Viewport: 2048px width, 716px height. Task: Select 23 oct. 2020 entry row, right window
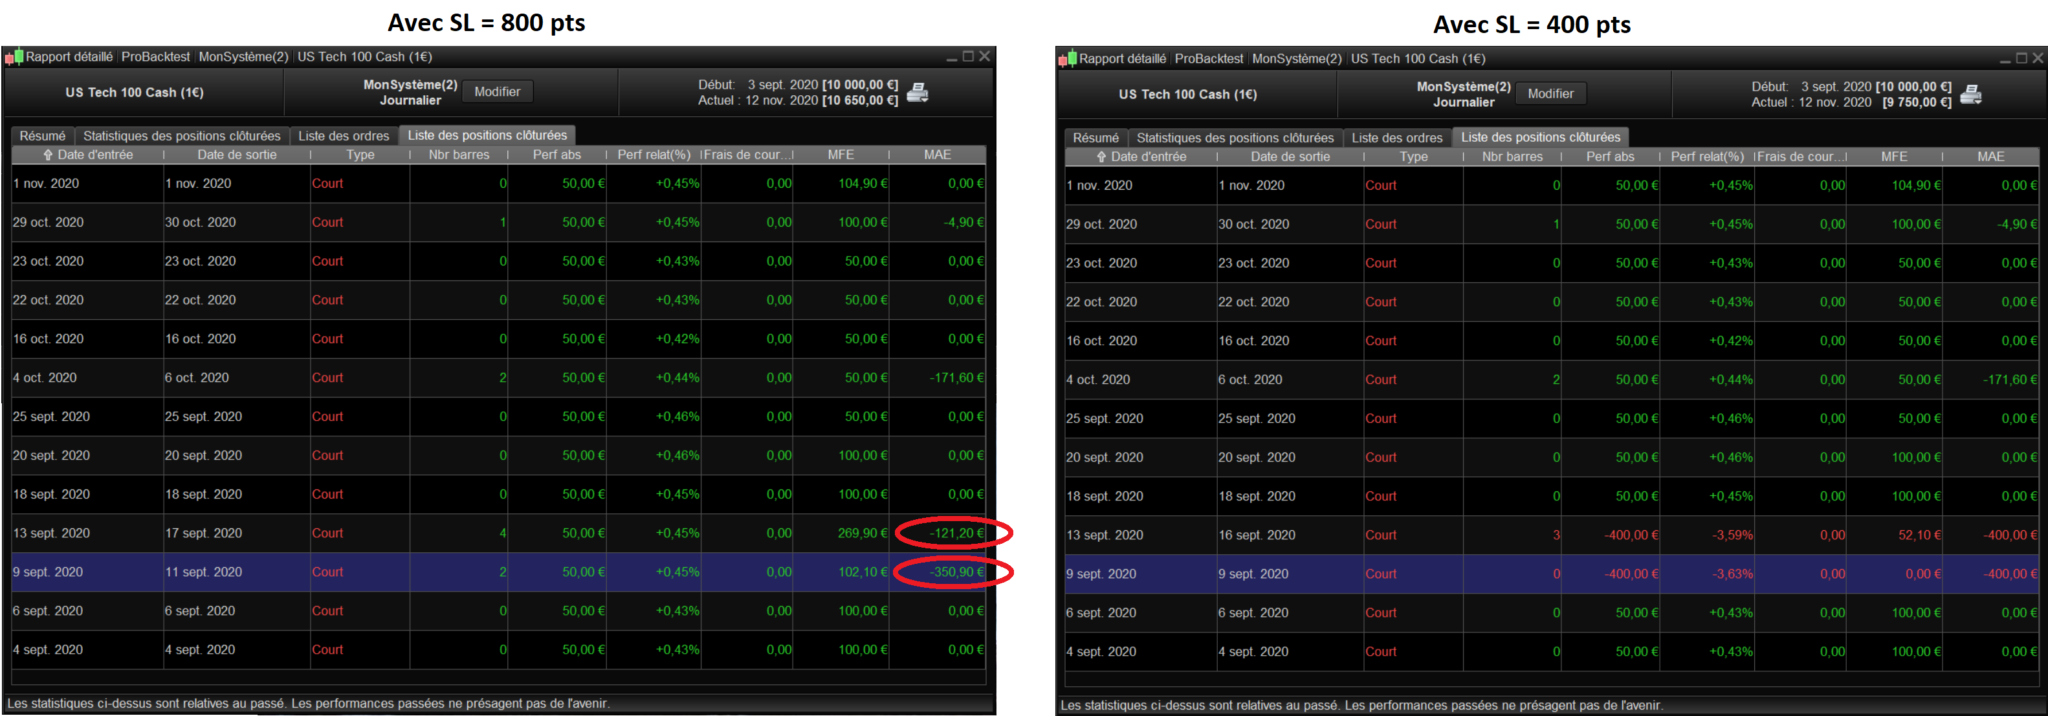point(1552,263)
